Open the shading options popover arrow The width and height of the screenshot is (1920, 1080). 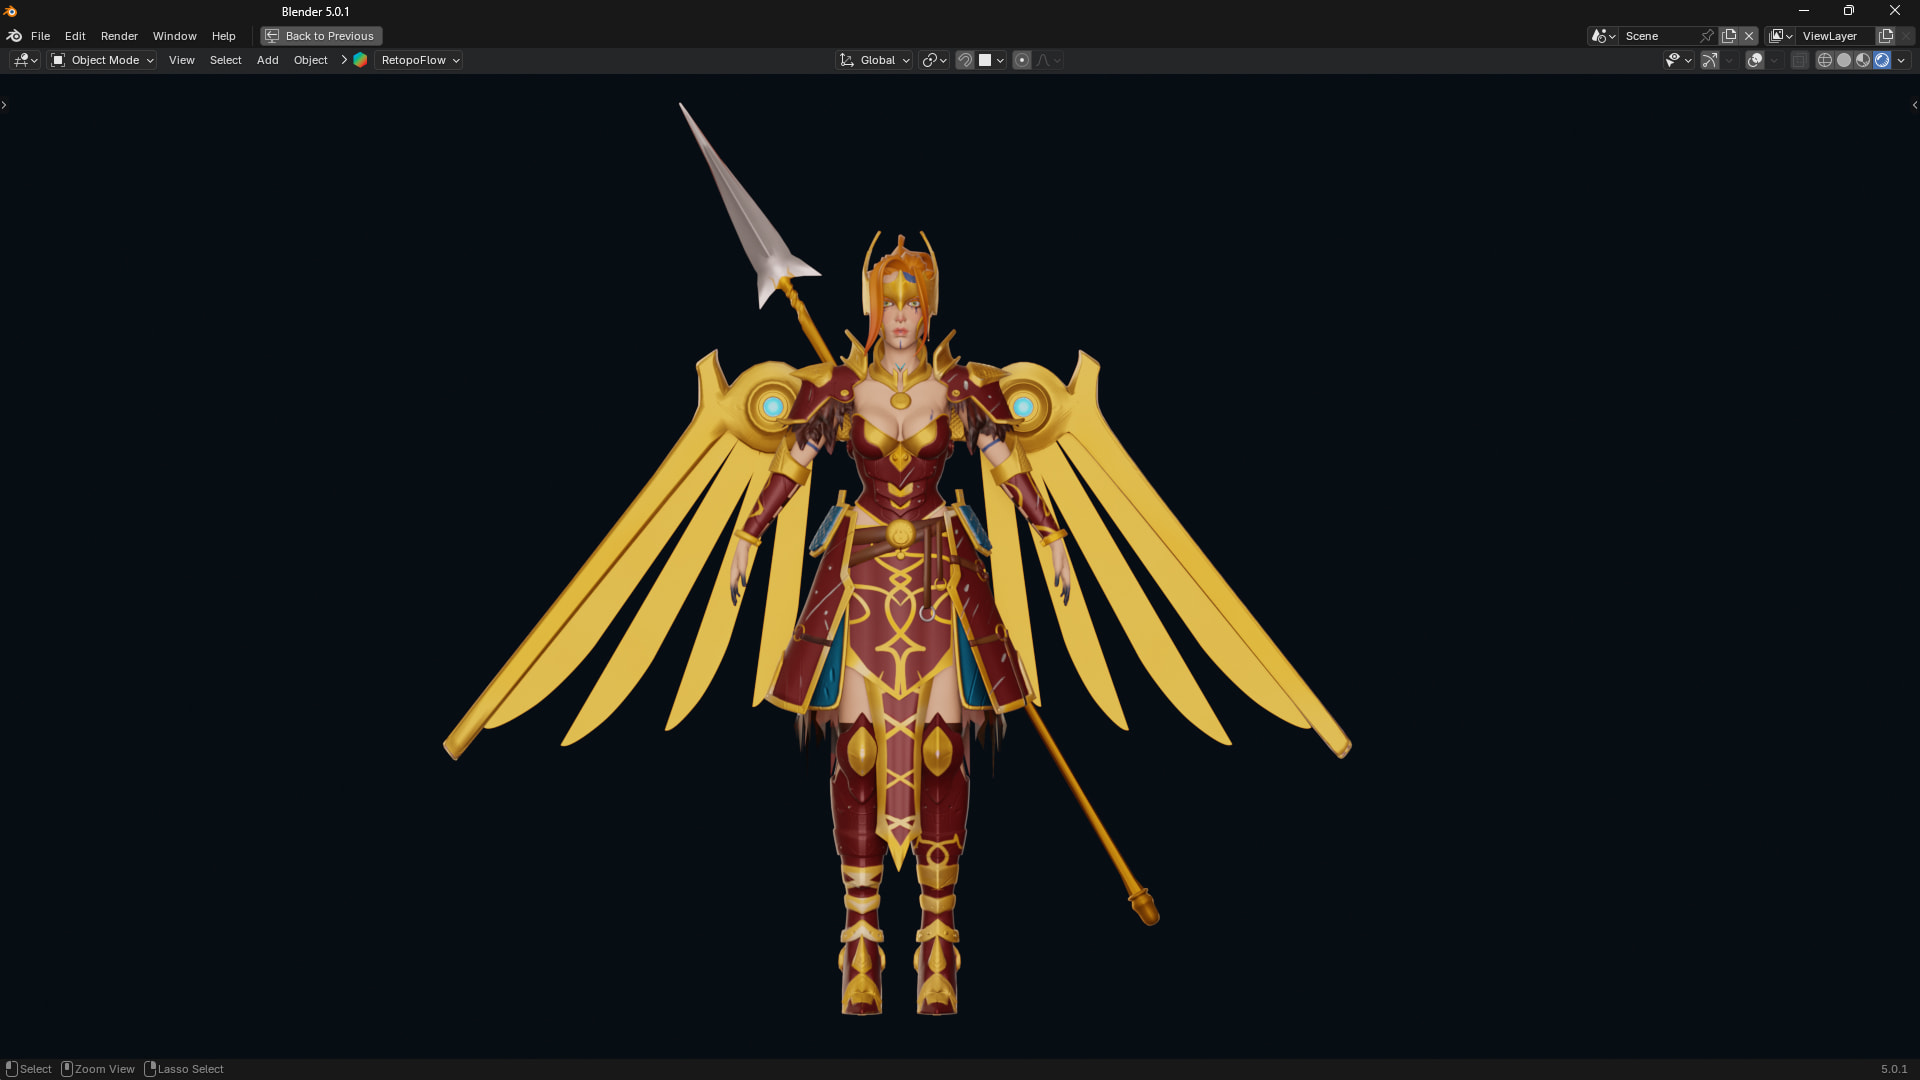[1901, 60]
